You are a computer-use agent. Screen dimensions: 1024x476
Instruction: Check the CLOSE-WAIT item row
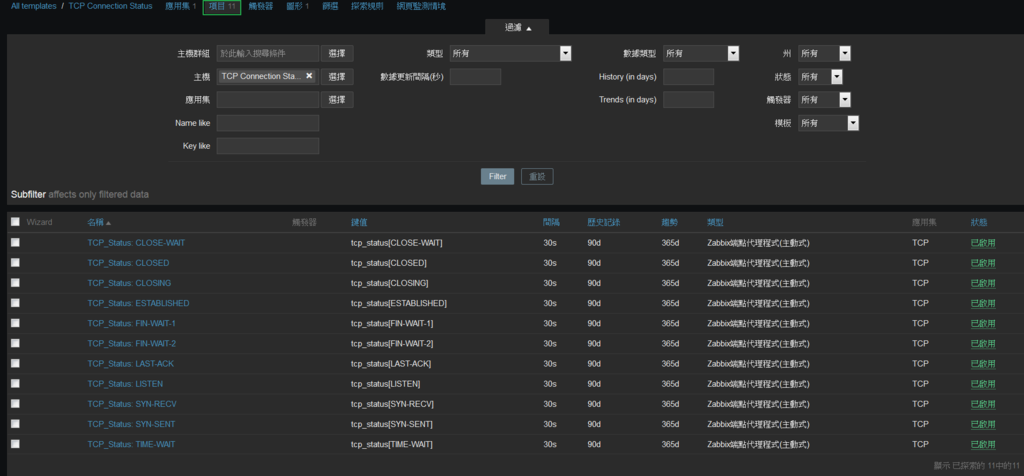pos(15,242)
